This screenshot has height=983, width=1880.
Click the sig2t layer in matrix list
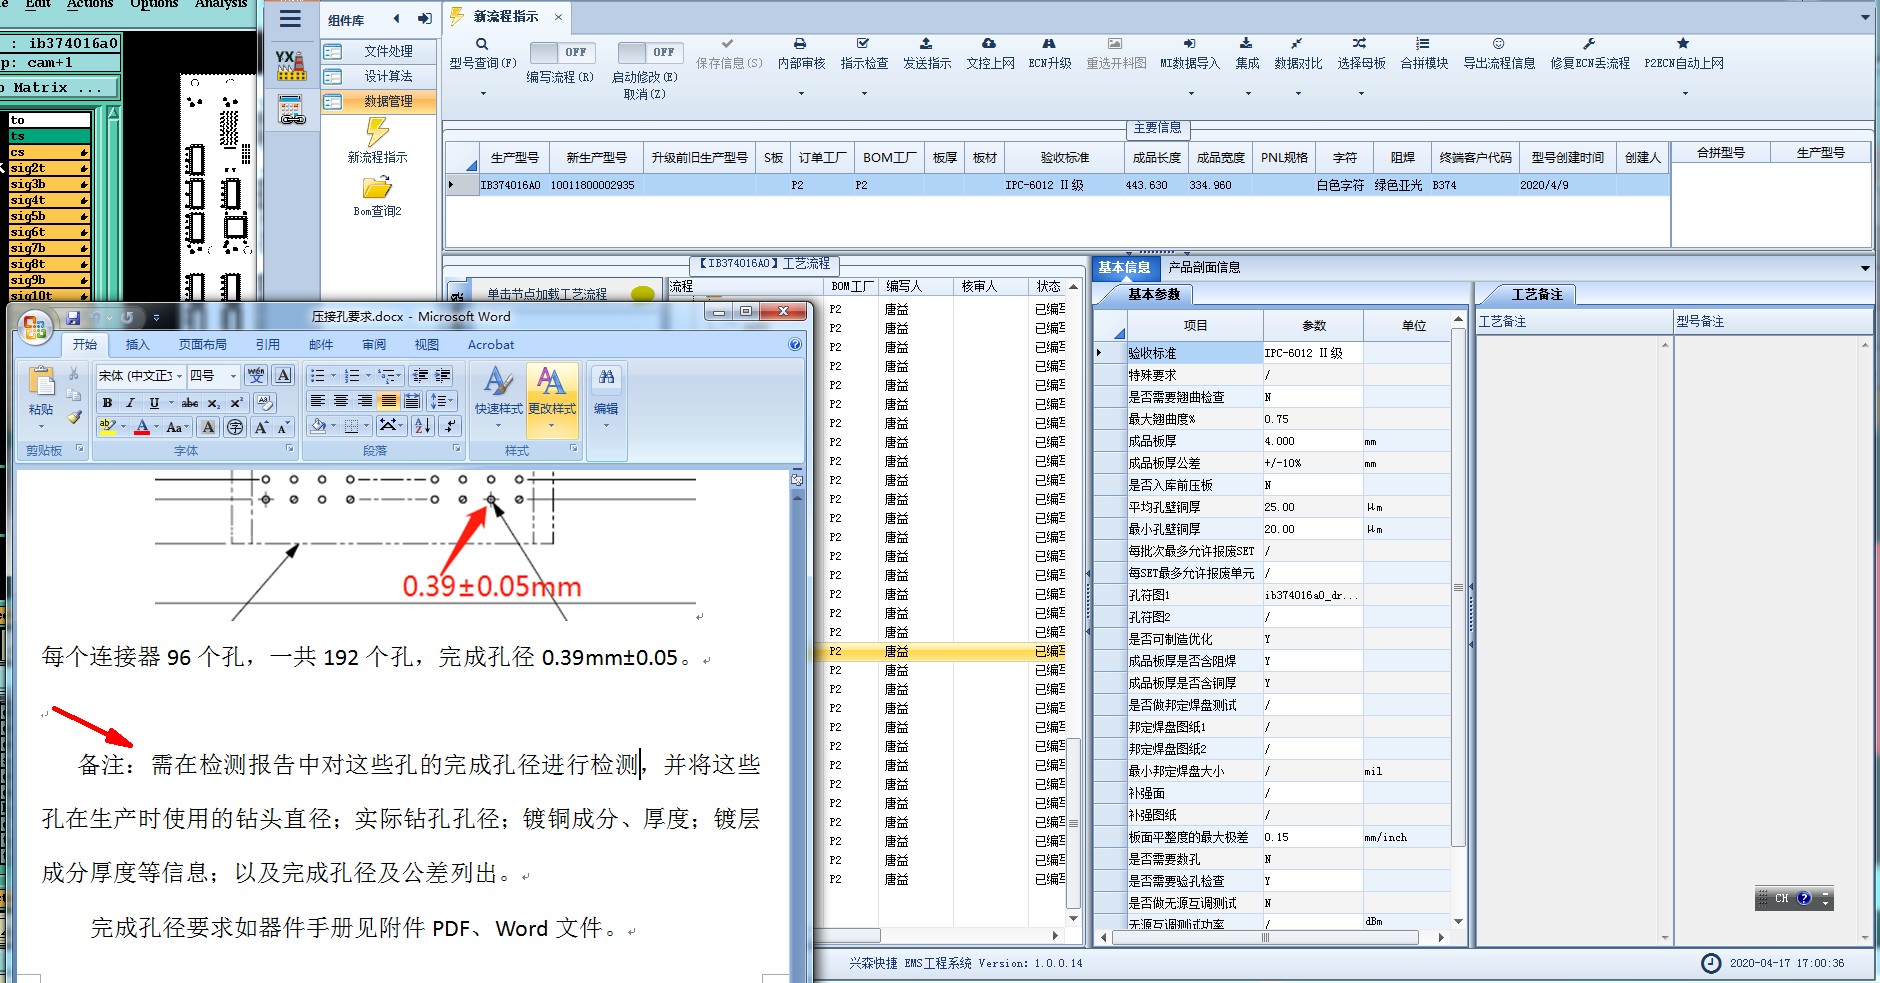point(49,168)
